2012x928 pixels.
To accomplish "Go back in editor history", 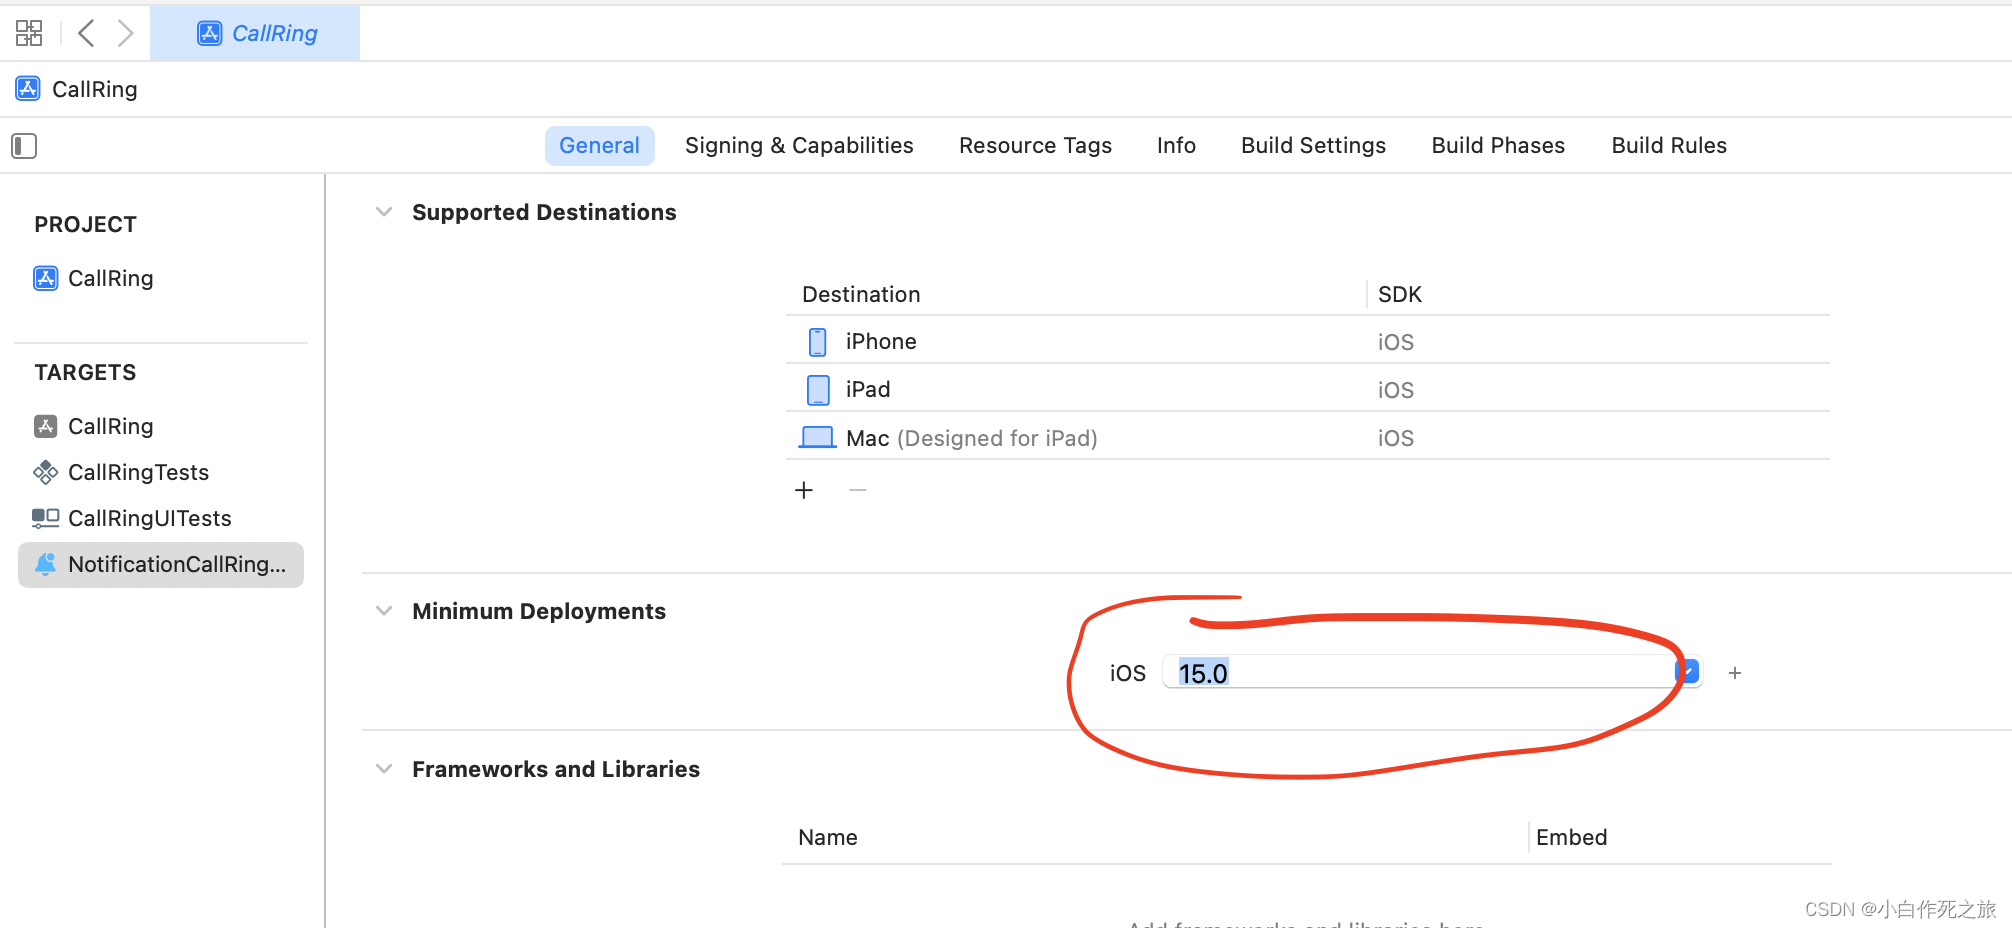I will point(86,33).
